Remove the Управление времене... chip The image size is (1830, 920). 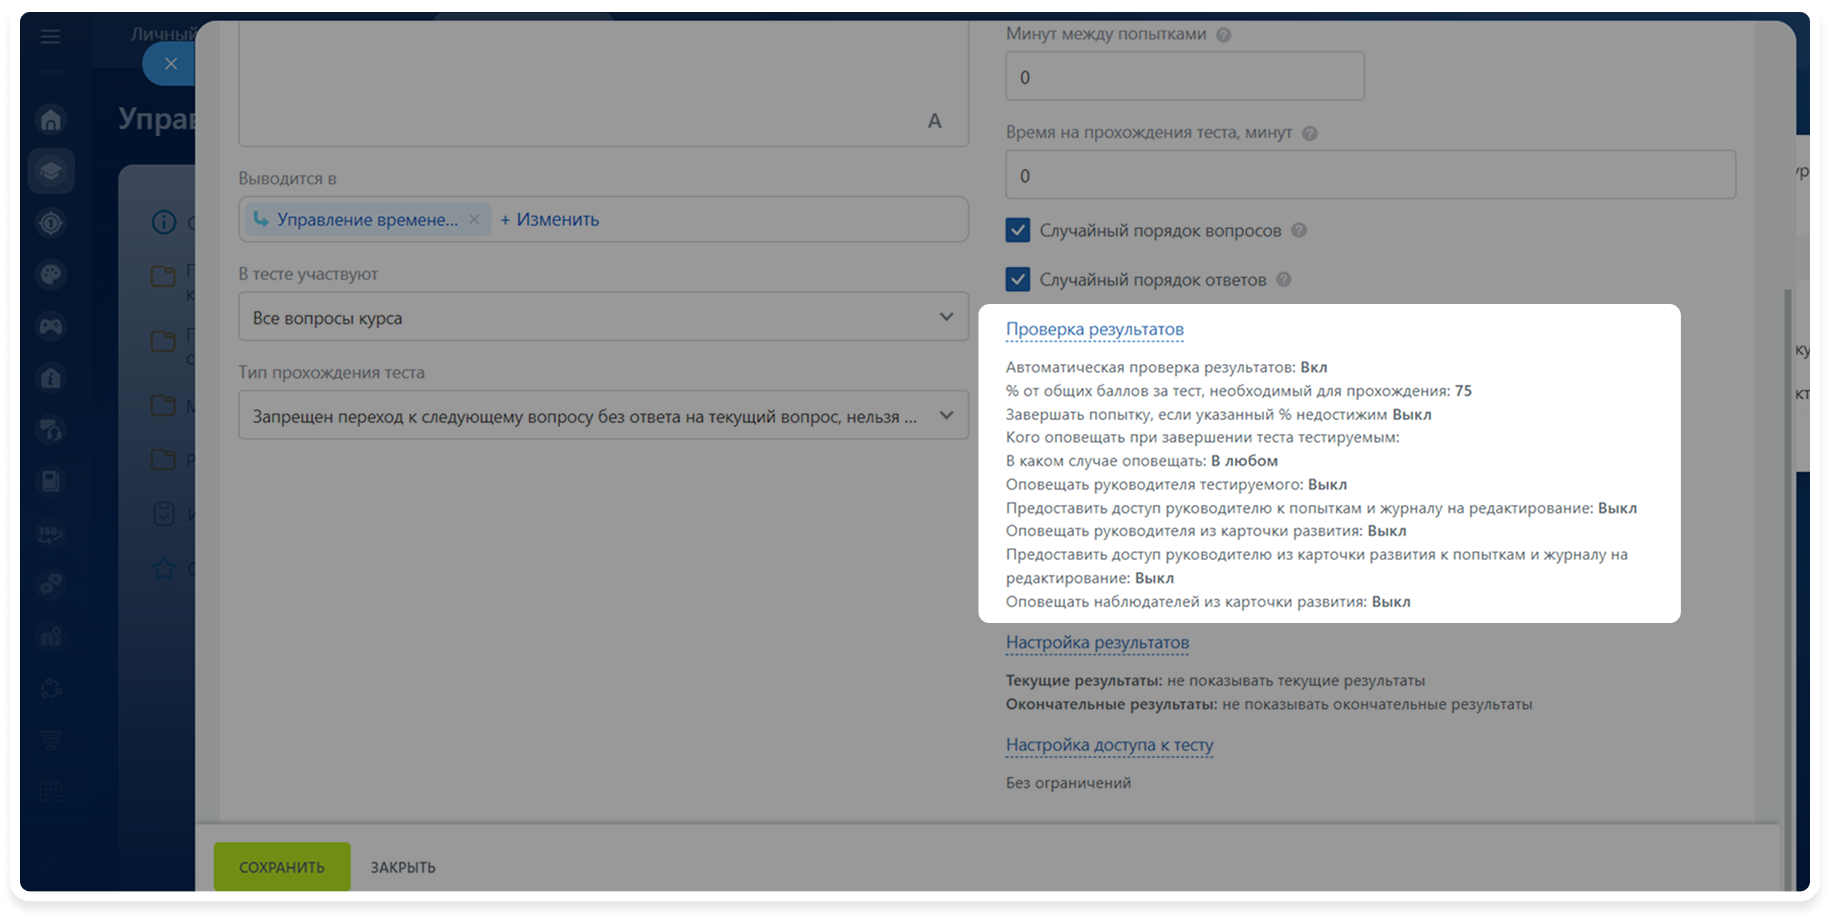tap(474, 219)
